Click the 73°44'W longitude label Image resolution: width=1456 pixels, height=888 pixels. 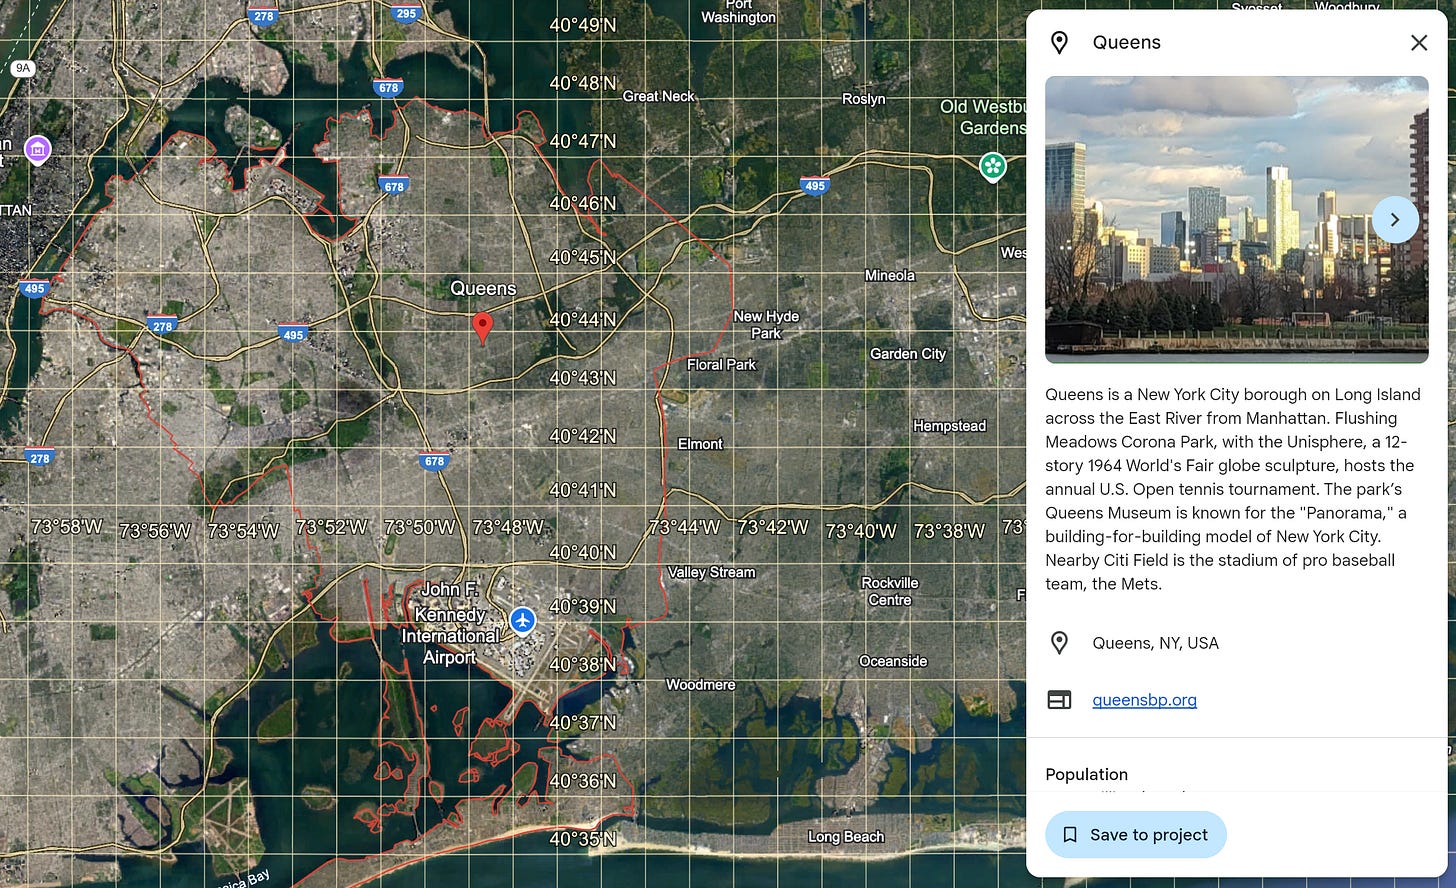pos(684,528)
